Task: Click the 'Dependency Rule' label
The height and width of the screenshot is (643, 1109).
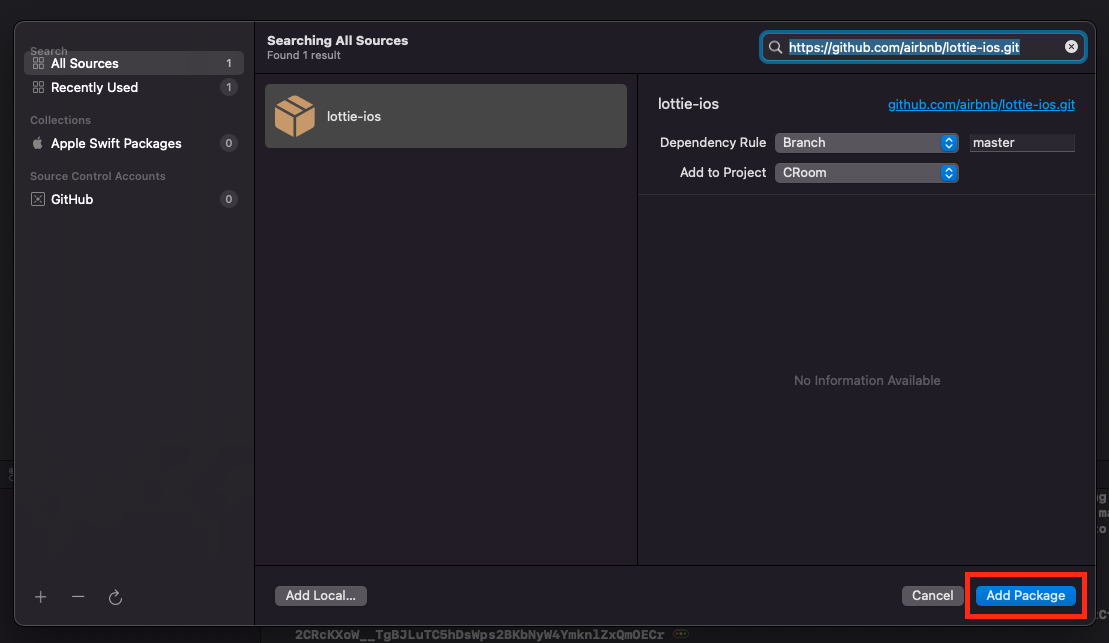Action: point(713,143)
